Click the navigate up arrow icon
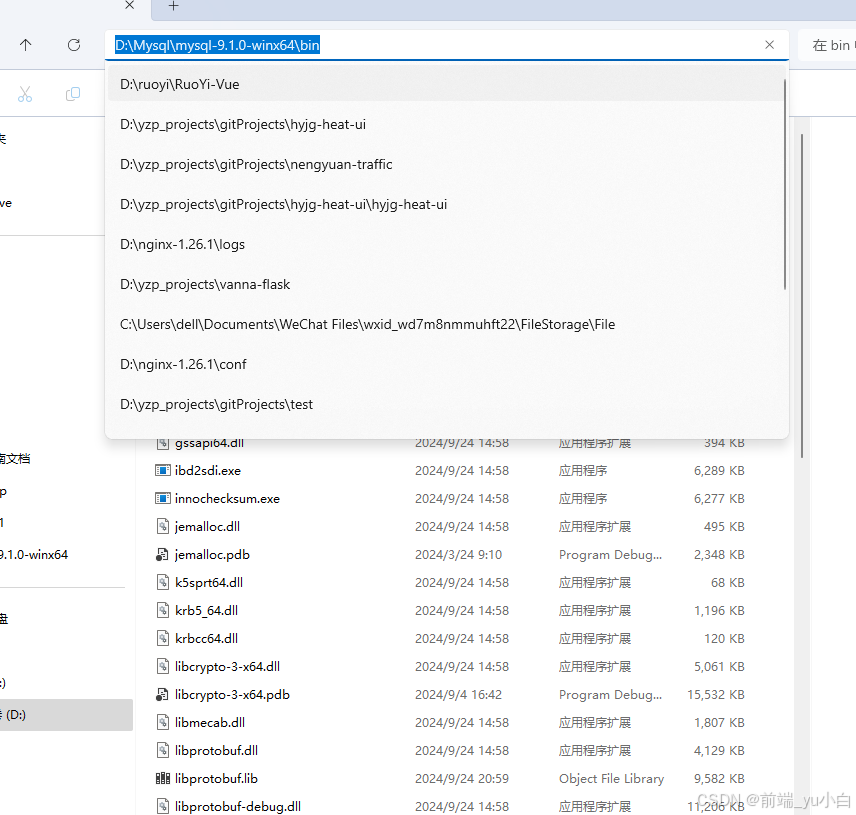This screenshot has height=815, width=856. pos(25,45)
